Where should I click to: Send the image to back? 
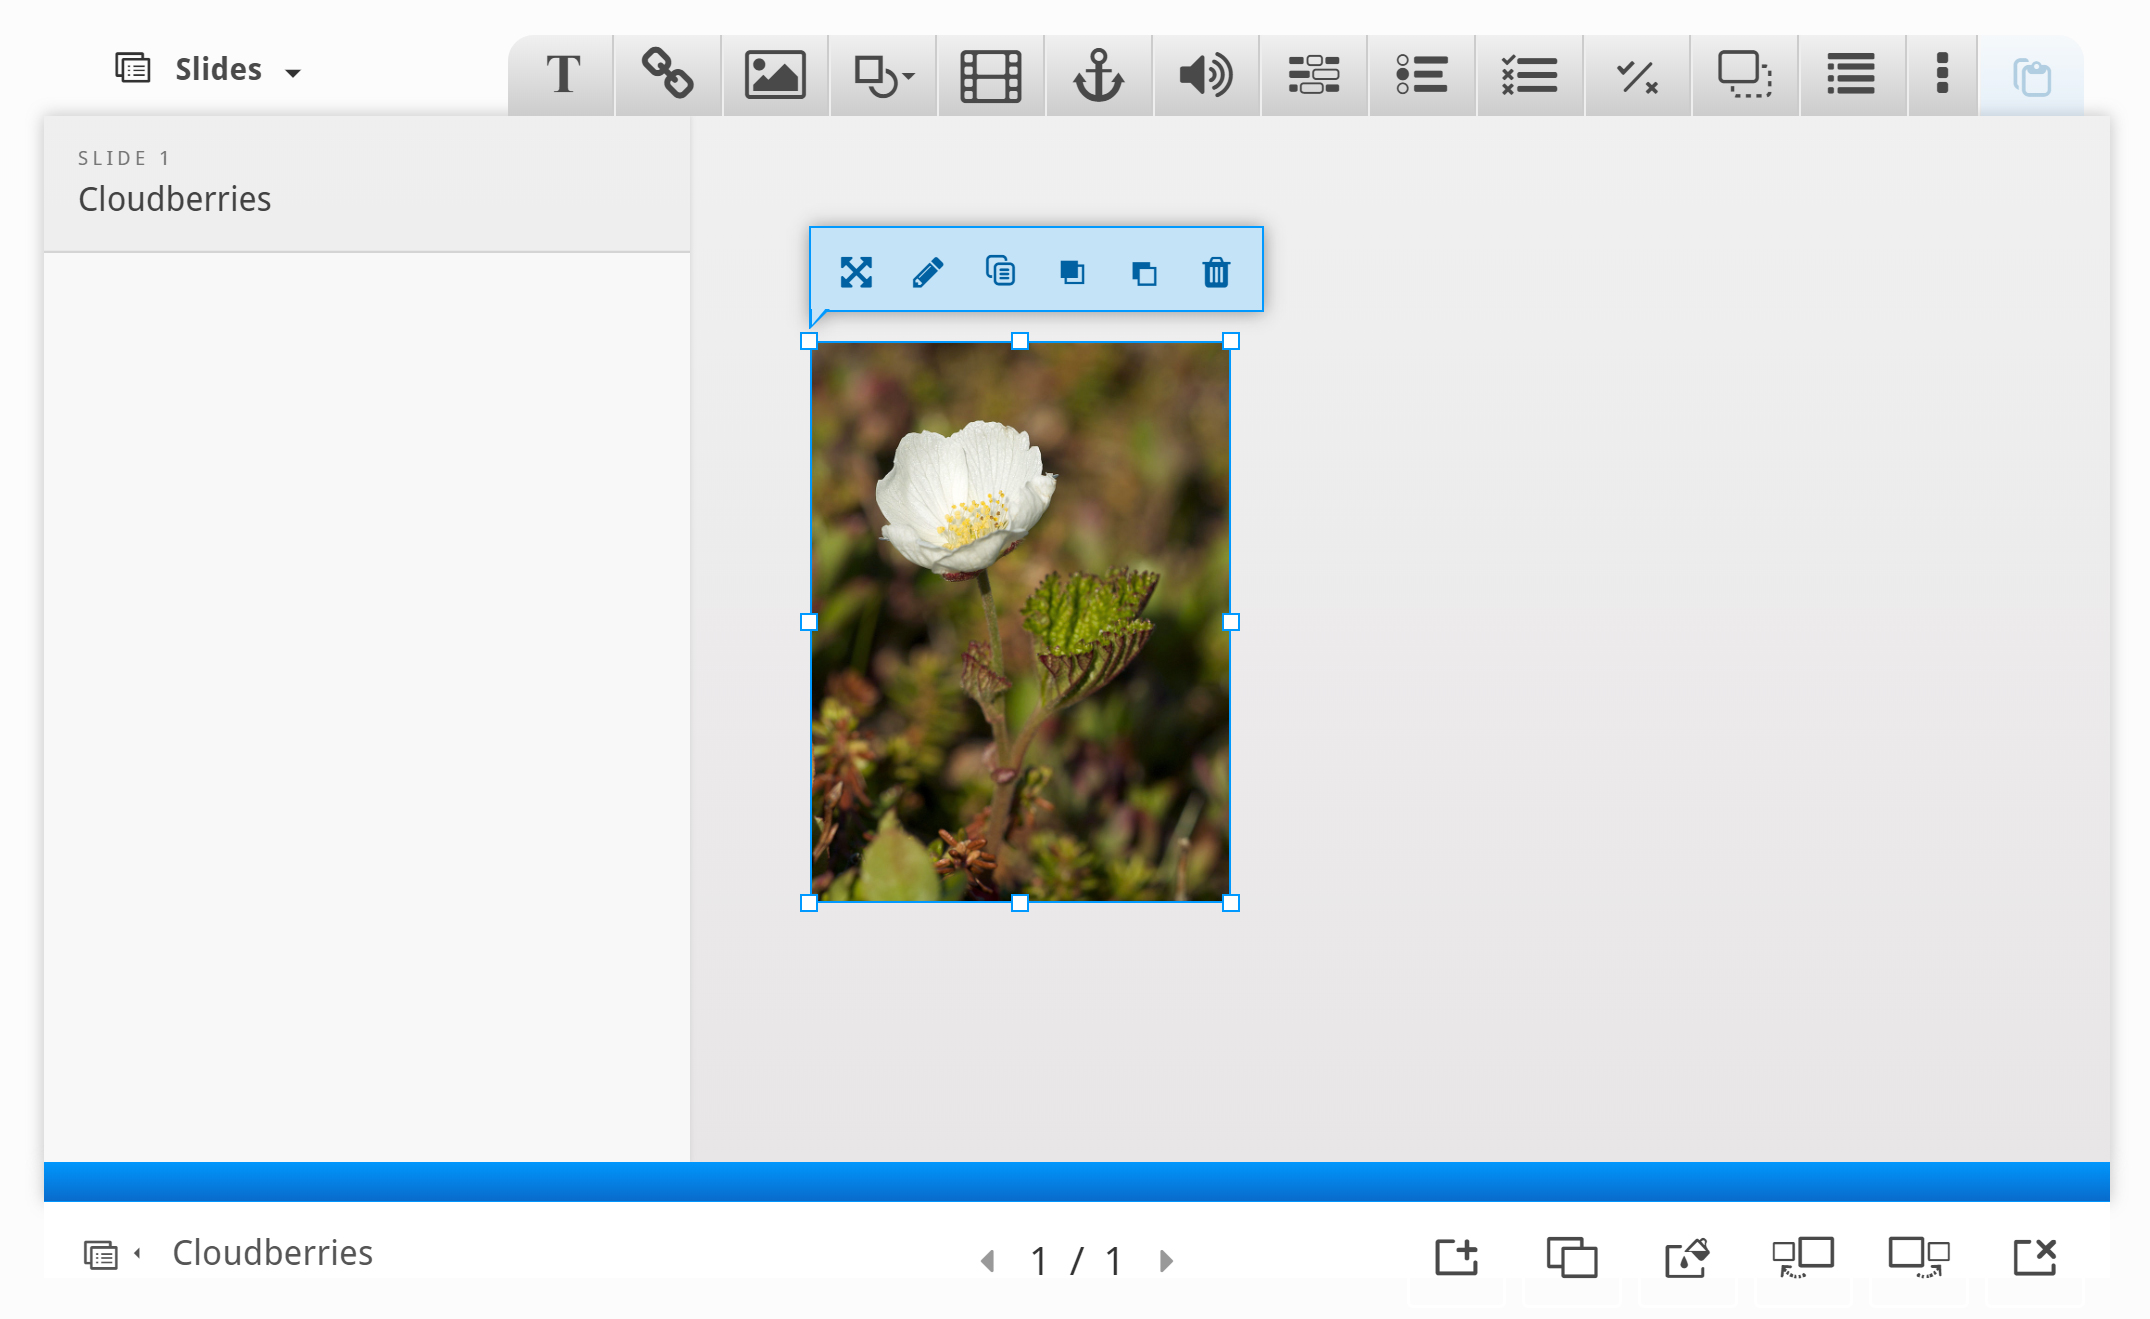pos(1144,273)
